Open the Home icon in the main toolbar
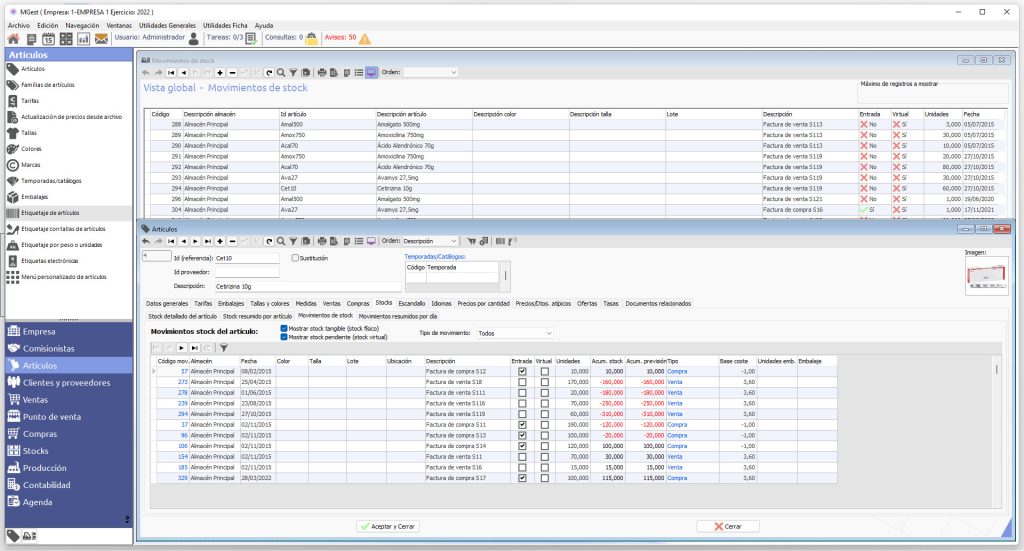 pyautogui.click(x=13, y=39)
